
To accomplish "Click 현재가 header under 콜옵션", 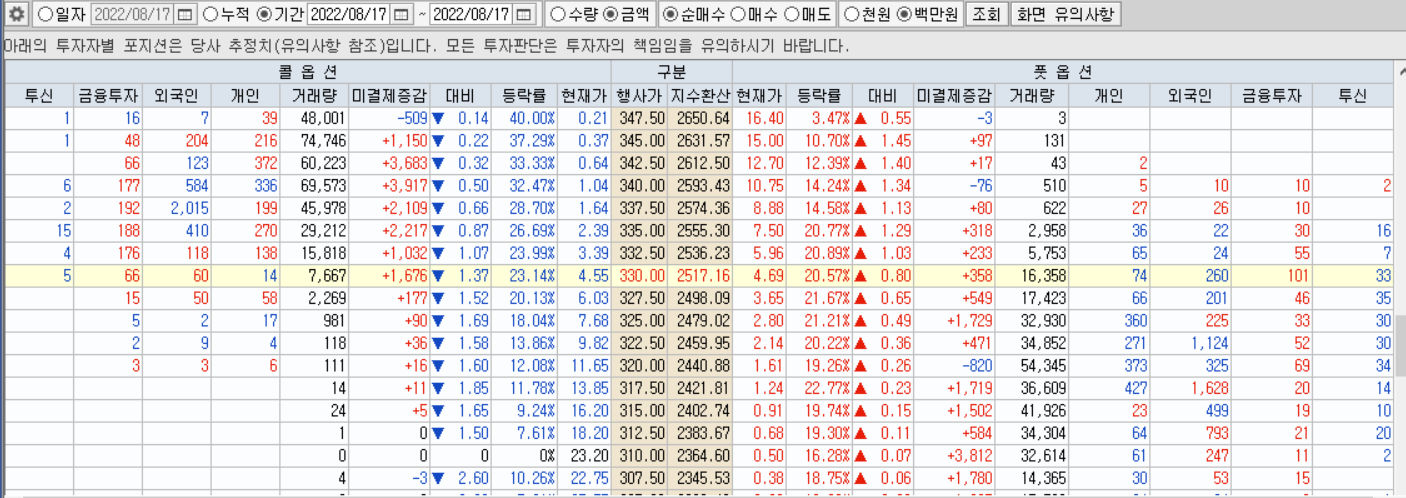I will [583, 96].
